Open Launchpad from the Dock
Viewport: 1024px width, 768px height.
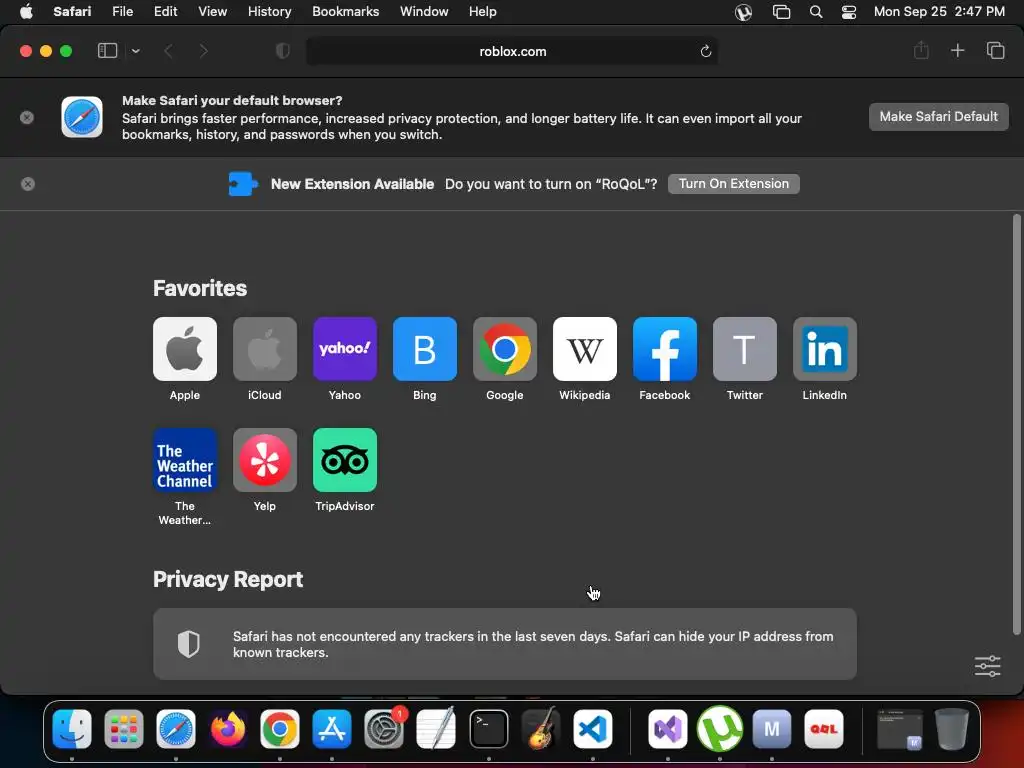[x=123, y=729]
